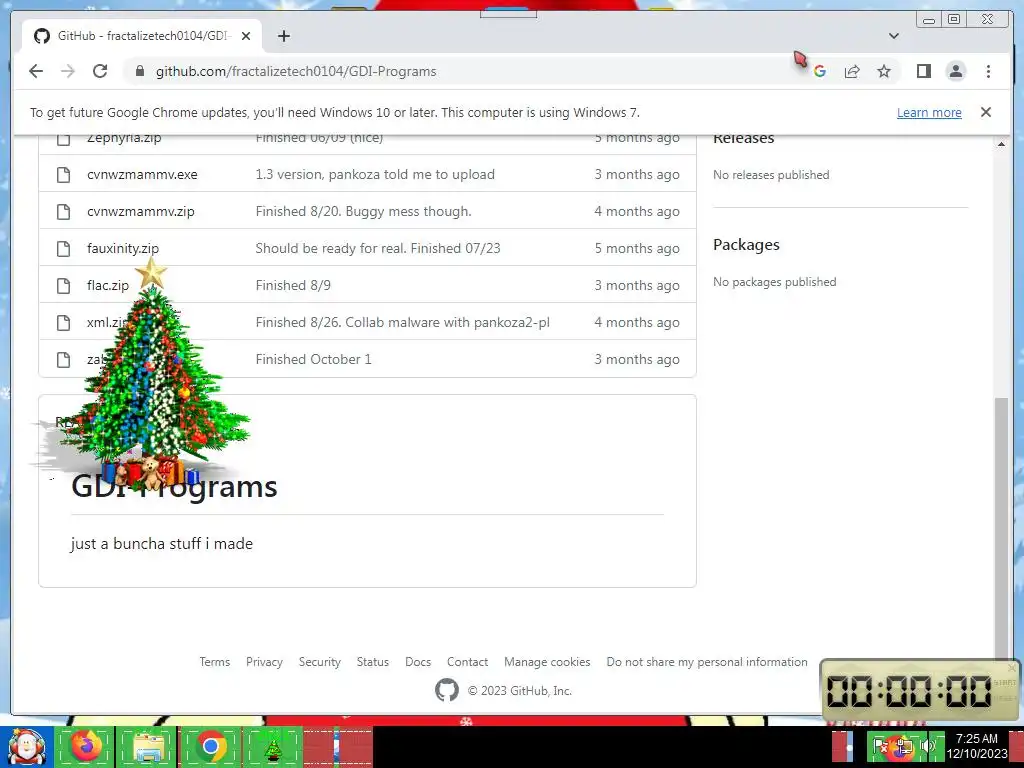
Task: Open the Privacy footer link
Action: 264,662
